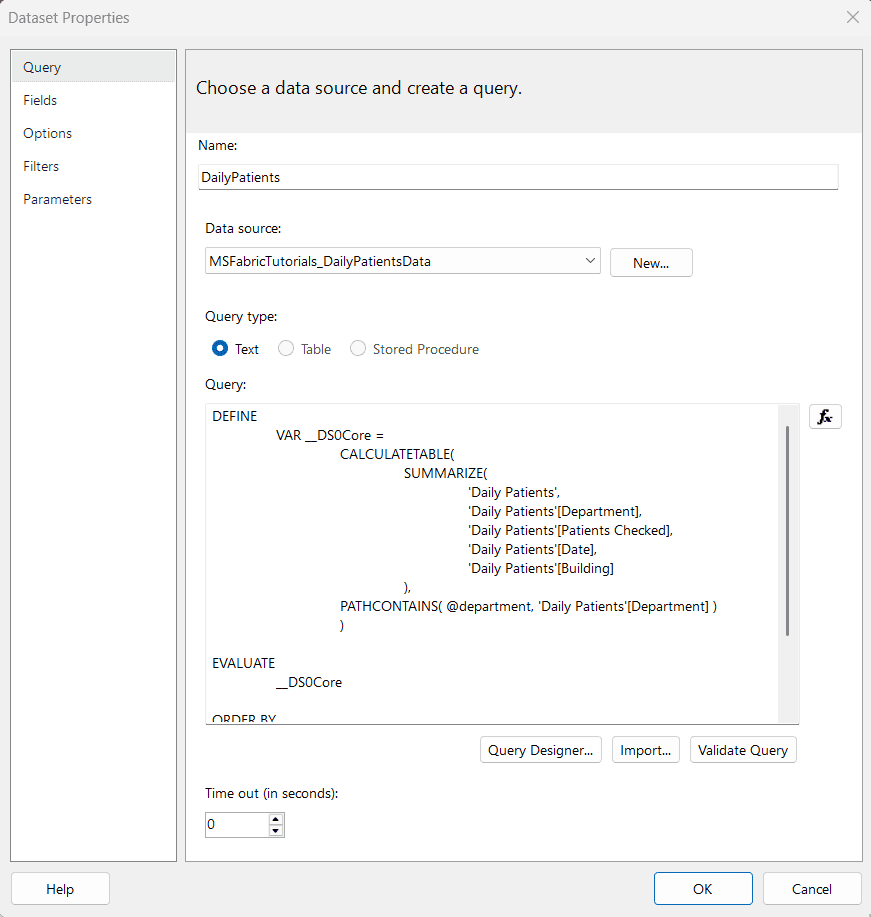Choose Stored Procedure query type
This screenshot has width=871, height=917.
click(x=358, y=349)
